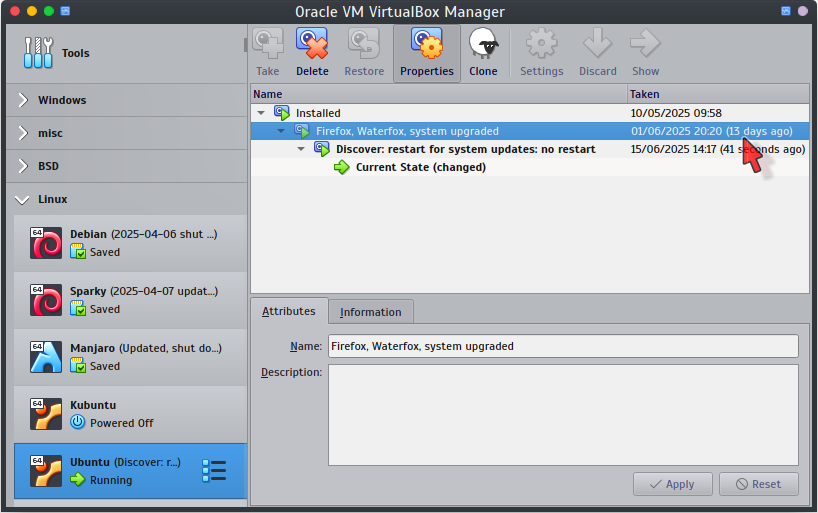Switch to the Attributes tab

coord(289,311)
